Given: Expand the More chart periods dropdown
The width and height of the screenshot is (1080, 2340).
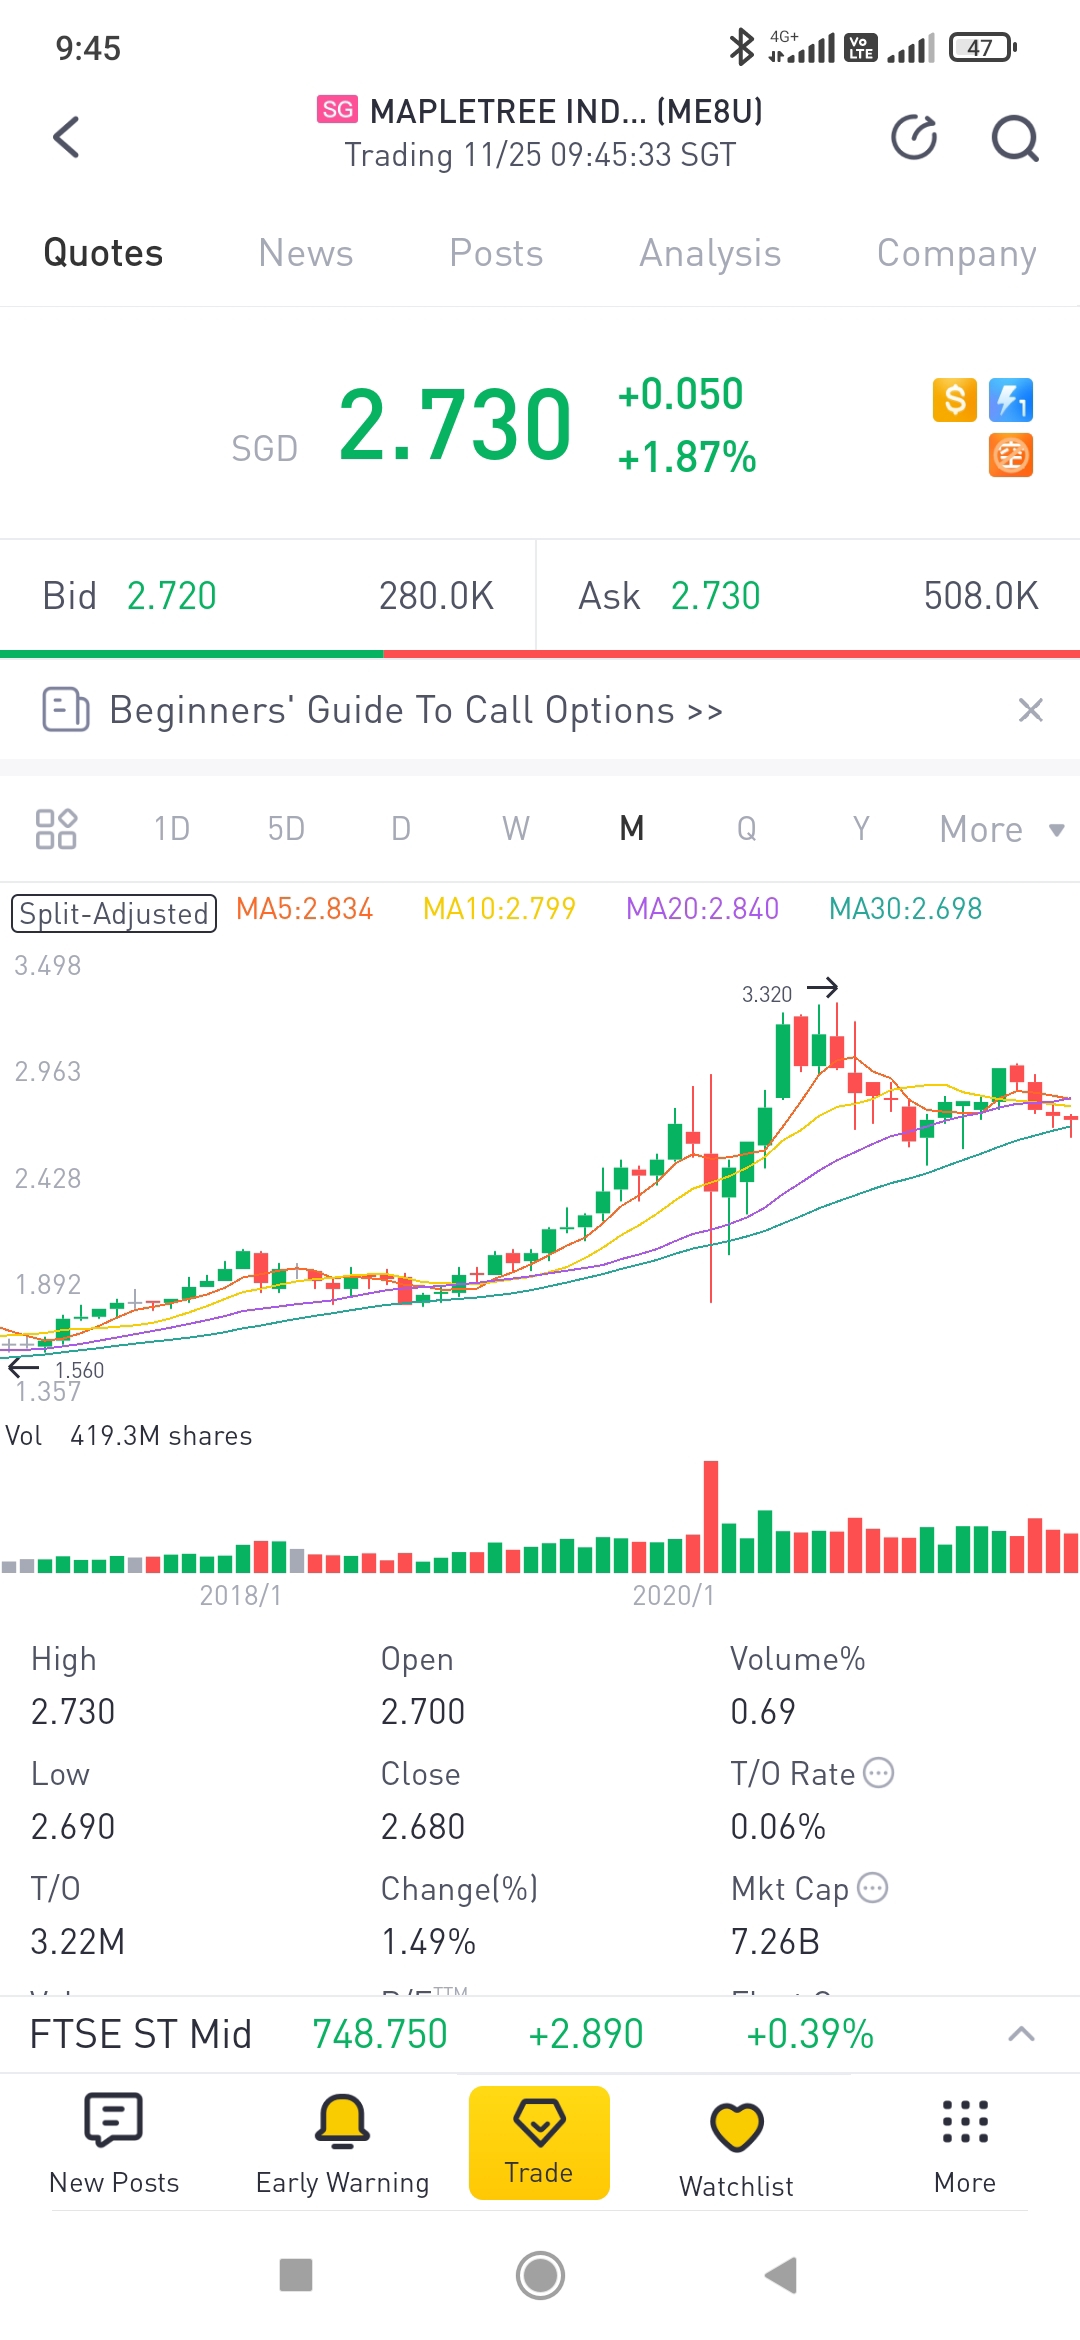Looking at the screenshot, I should [x=1002, y=829].
